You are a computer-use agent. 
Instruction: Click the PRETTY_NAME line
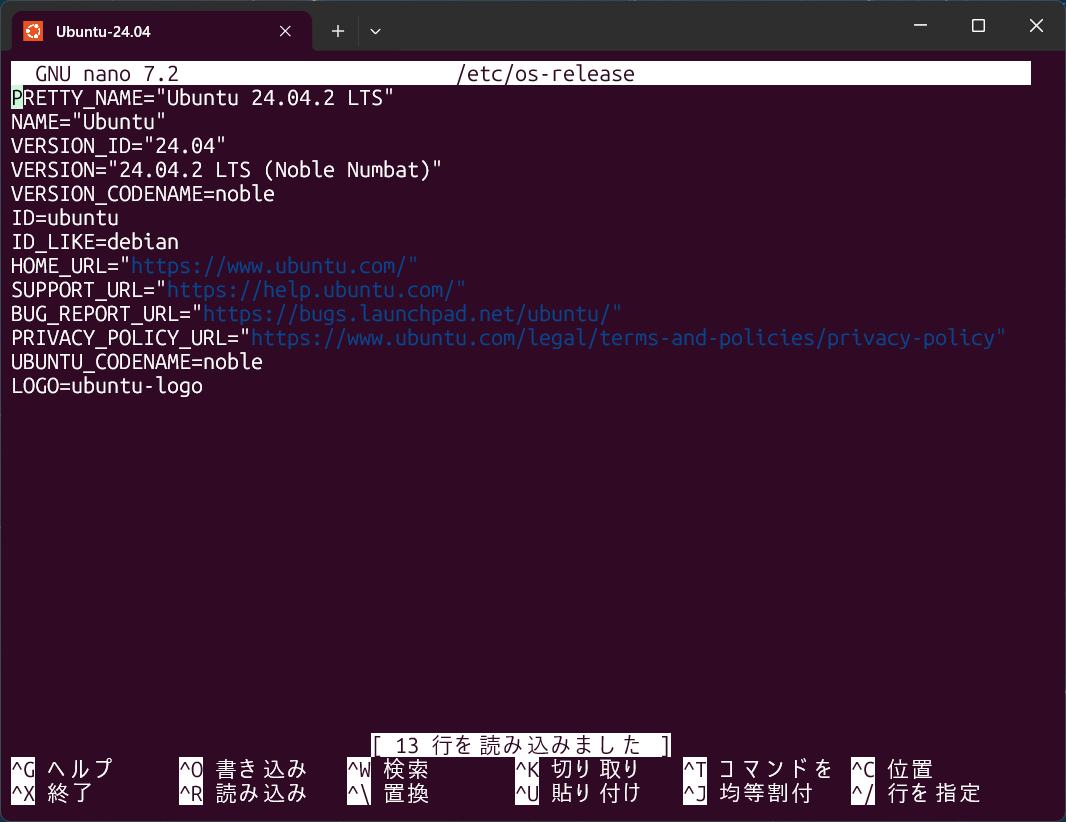pyautogui.click(x=203, y=98)
